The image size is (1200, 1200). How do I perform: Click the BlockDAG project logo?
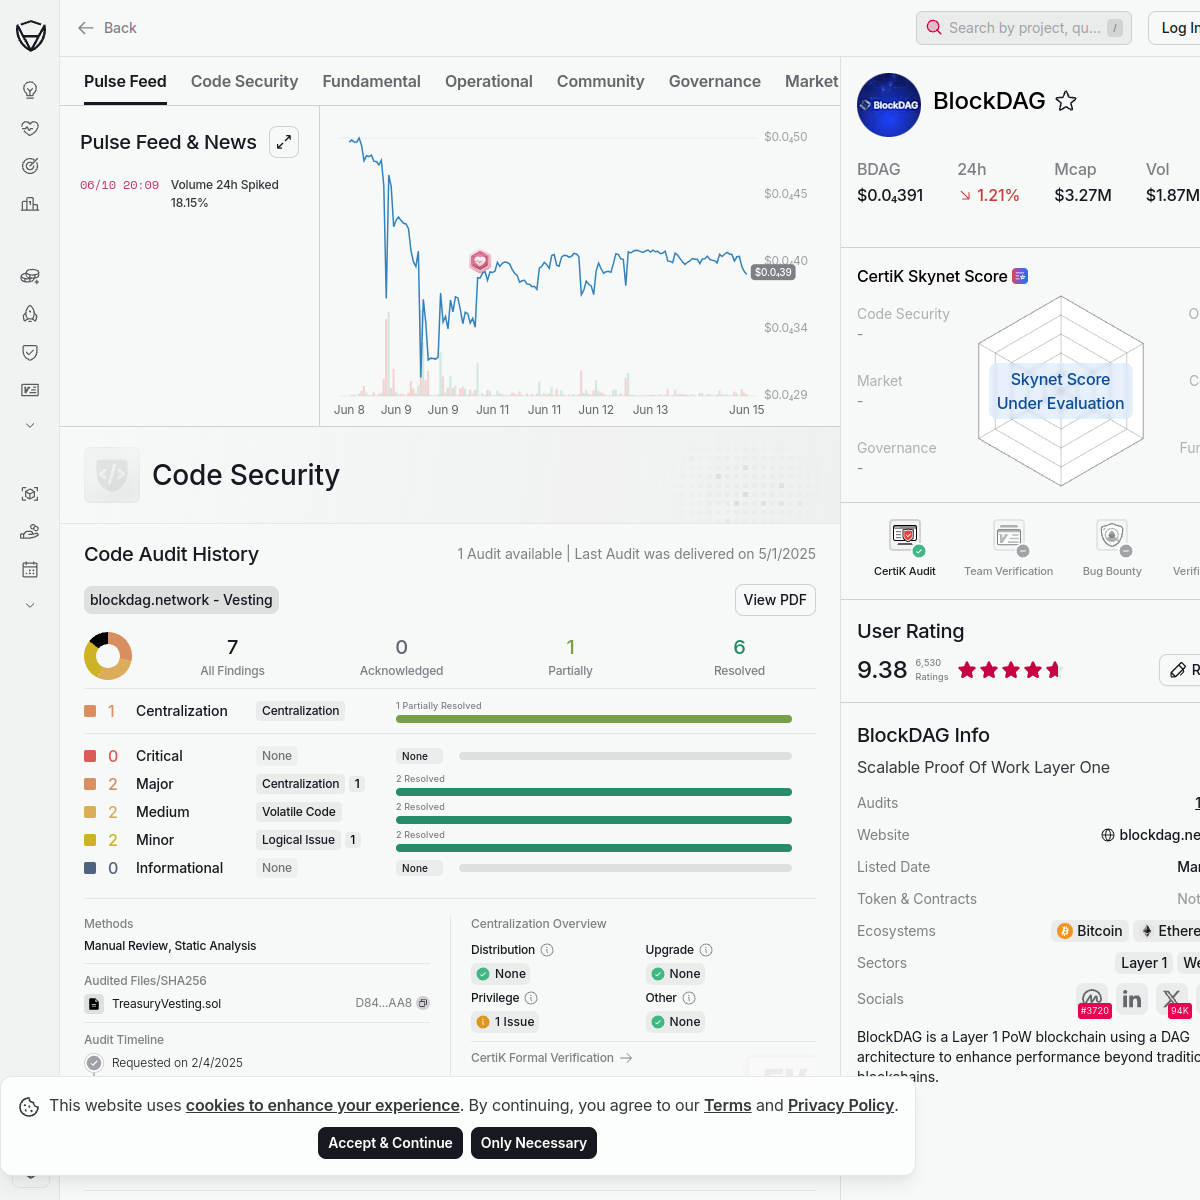point(889,105)
